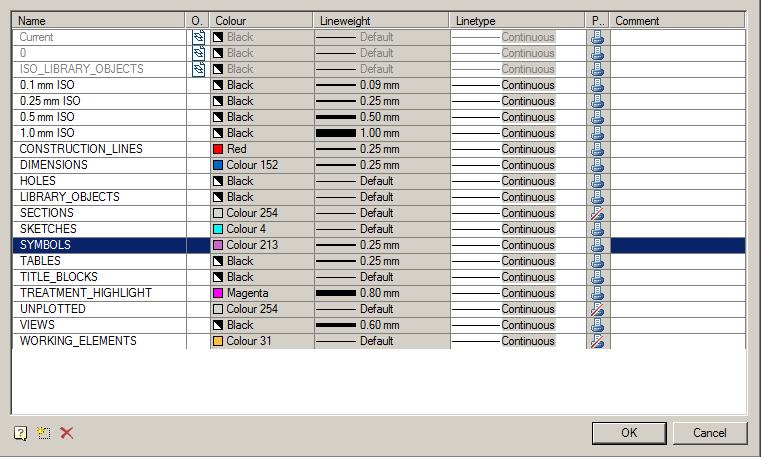Click the Red colour swatch for CONSTRUCTION_LINES

218,149
